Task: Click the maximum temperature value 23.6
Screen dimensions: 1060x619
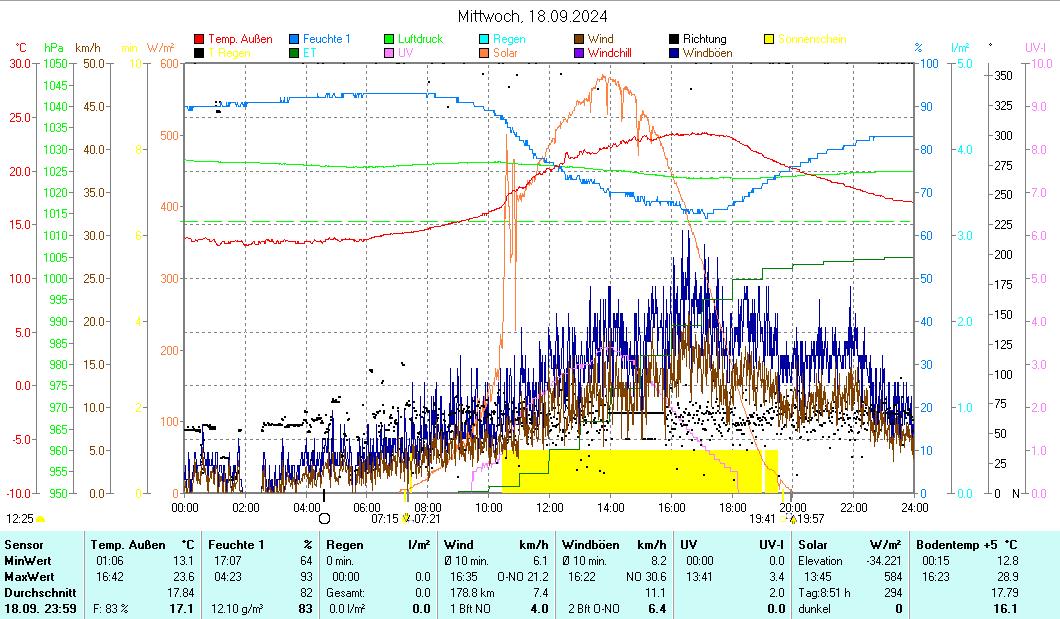Action: [x=183, y=577]
